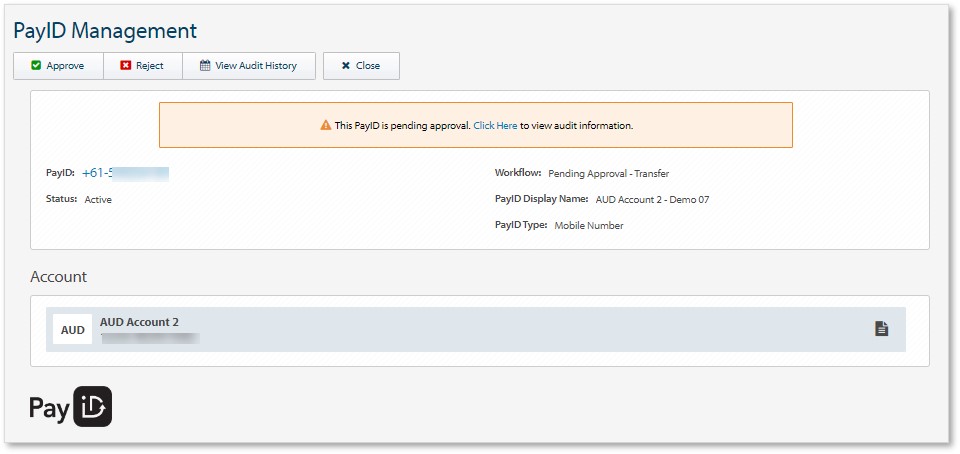This screenshot has height=454, width=960.
Task: Open the document icon for AUD Account 2
Action: pos(881,329)
